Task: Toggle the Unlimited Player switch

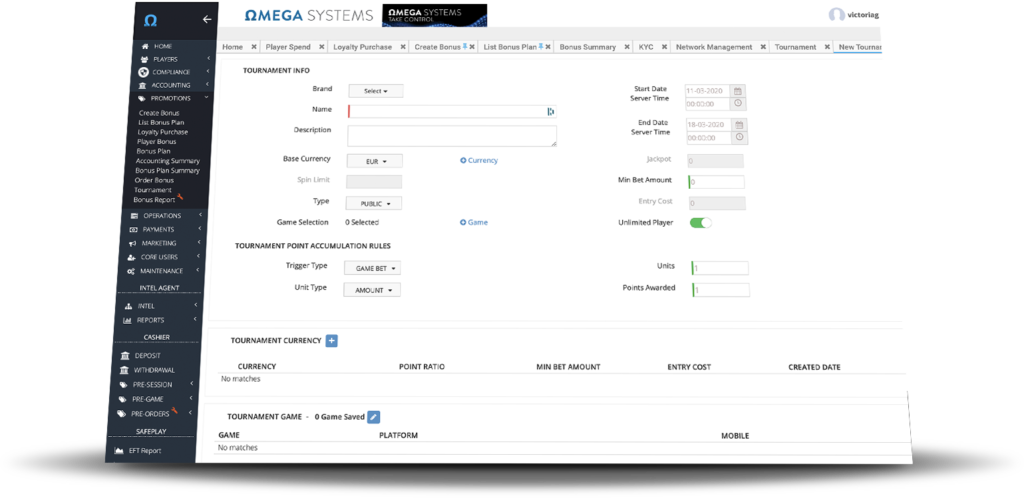Action: pyautogui.click(x=700, y=223)
